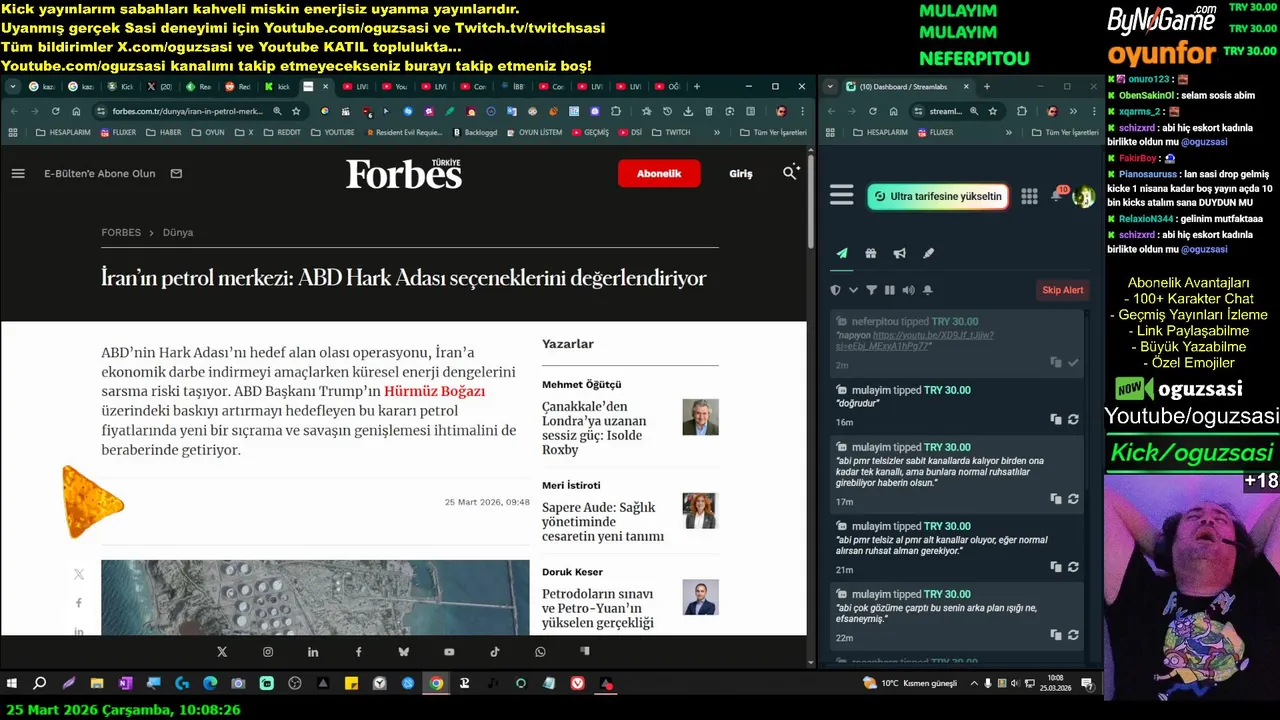Click the FORBES breadcrumb link

(x=121, y=232)
